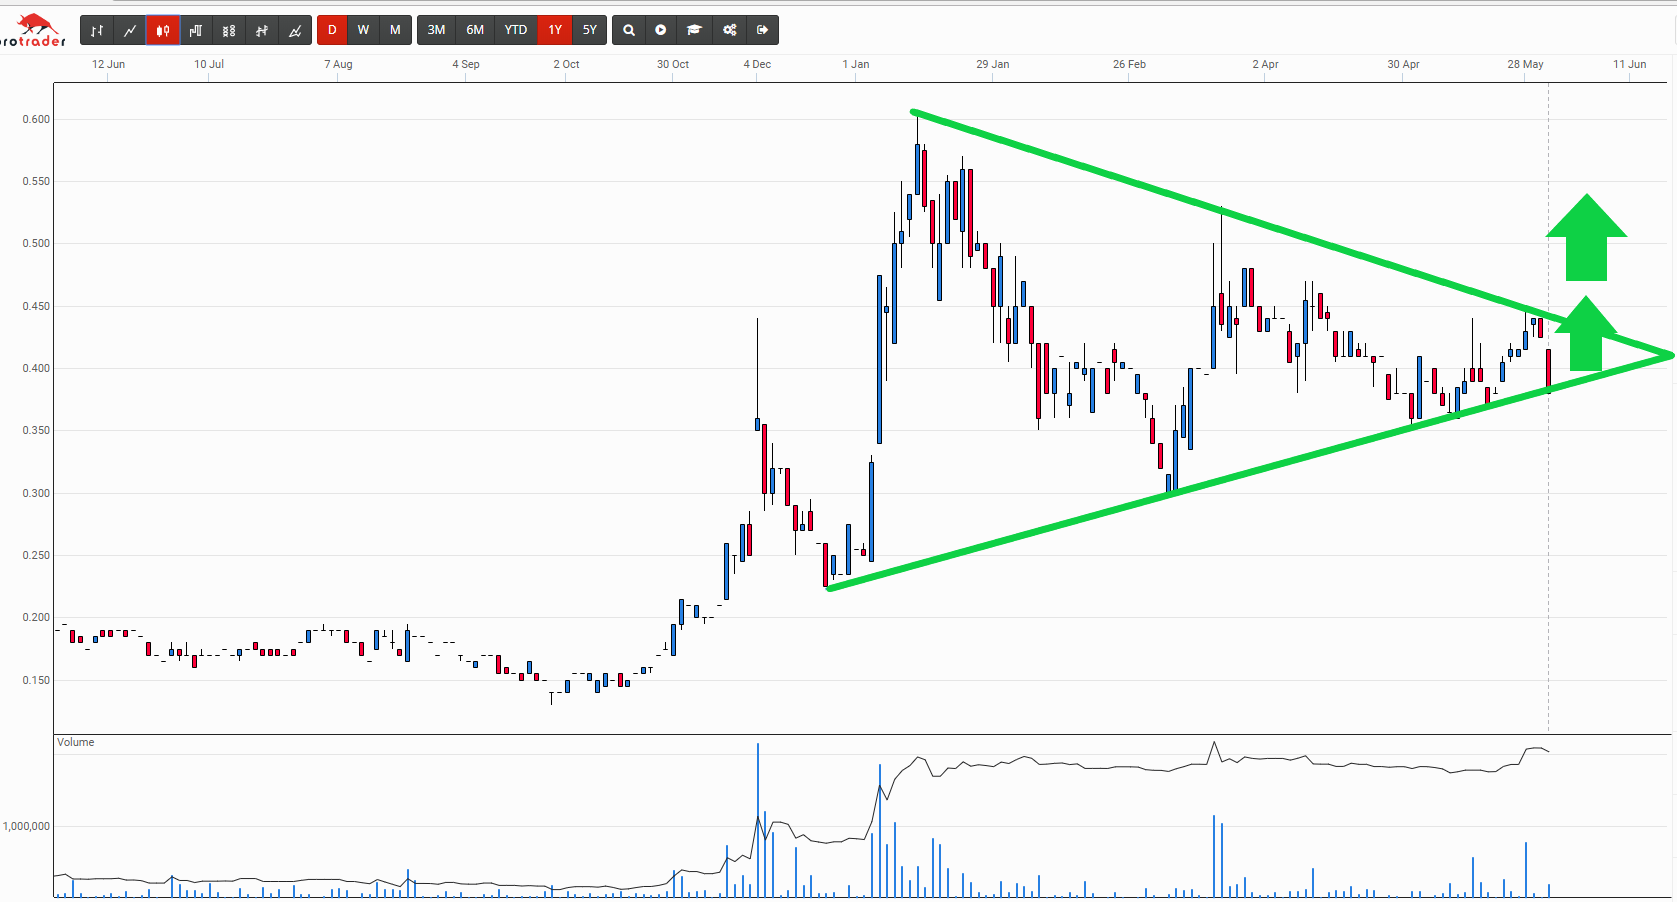Click the 28 May date label

pos(1526,64)
